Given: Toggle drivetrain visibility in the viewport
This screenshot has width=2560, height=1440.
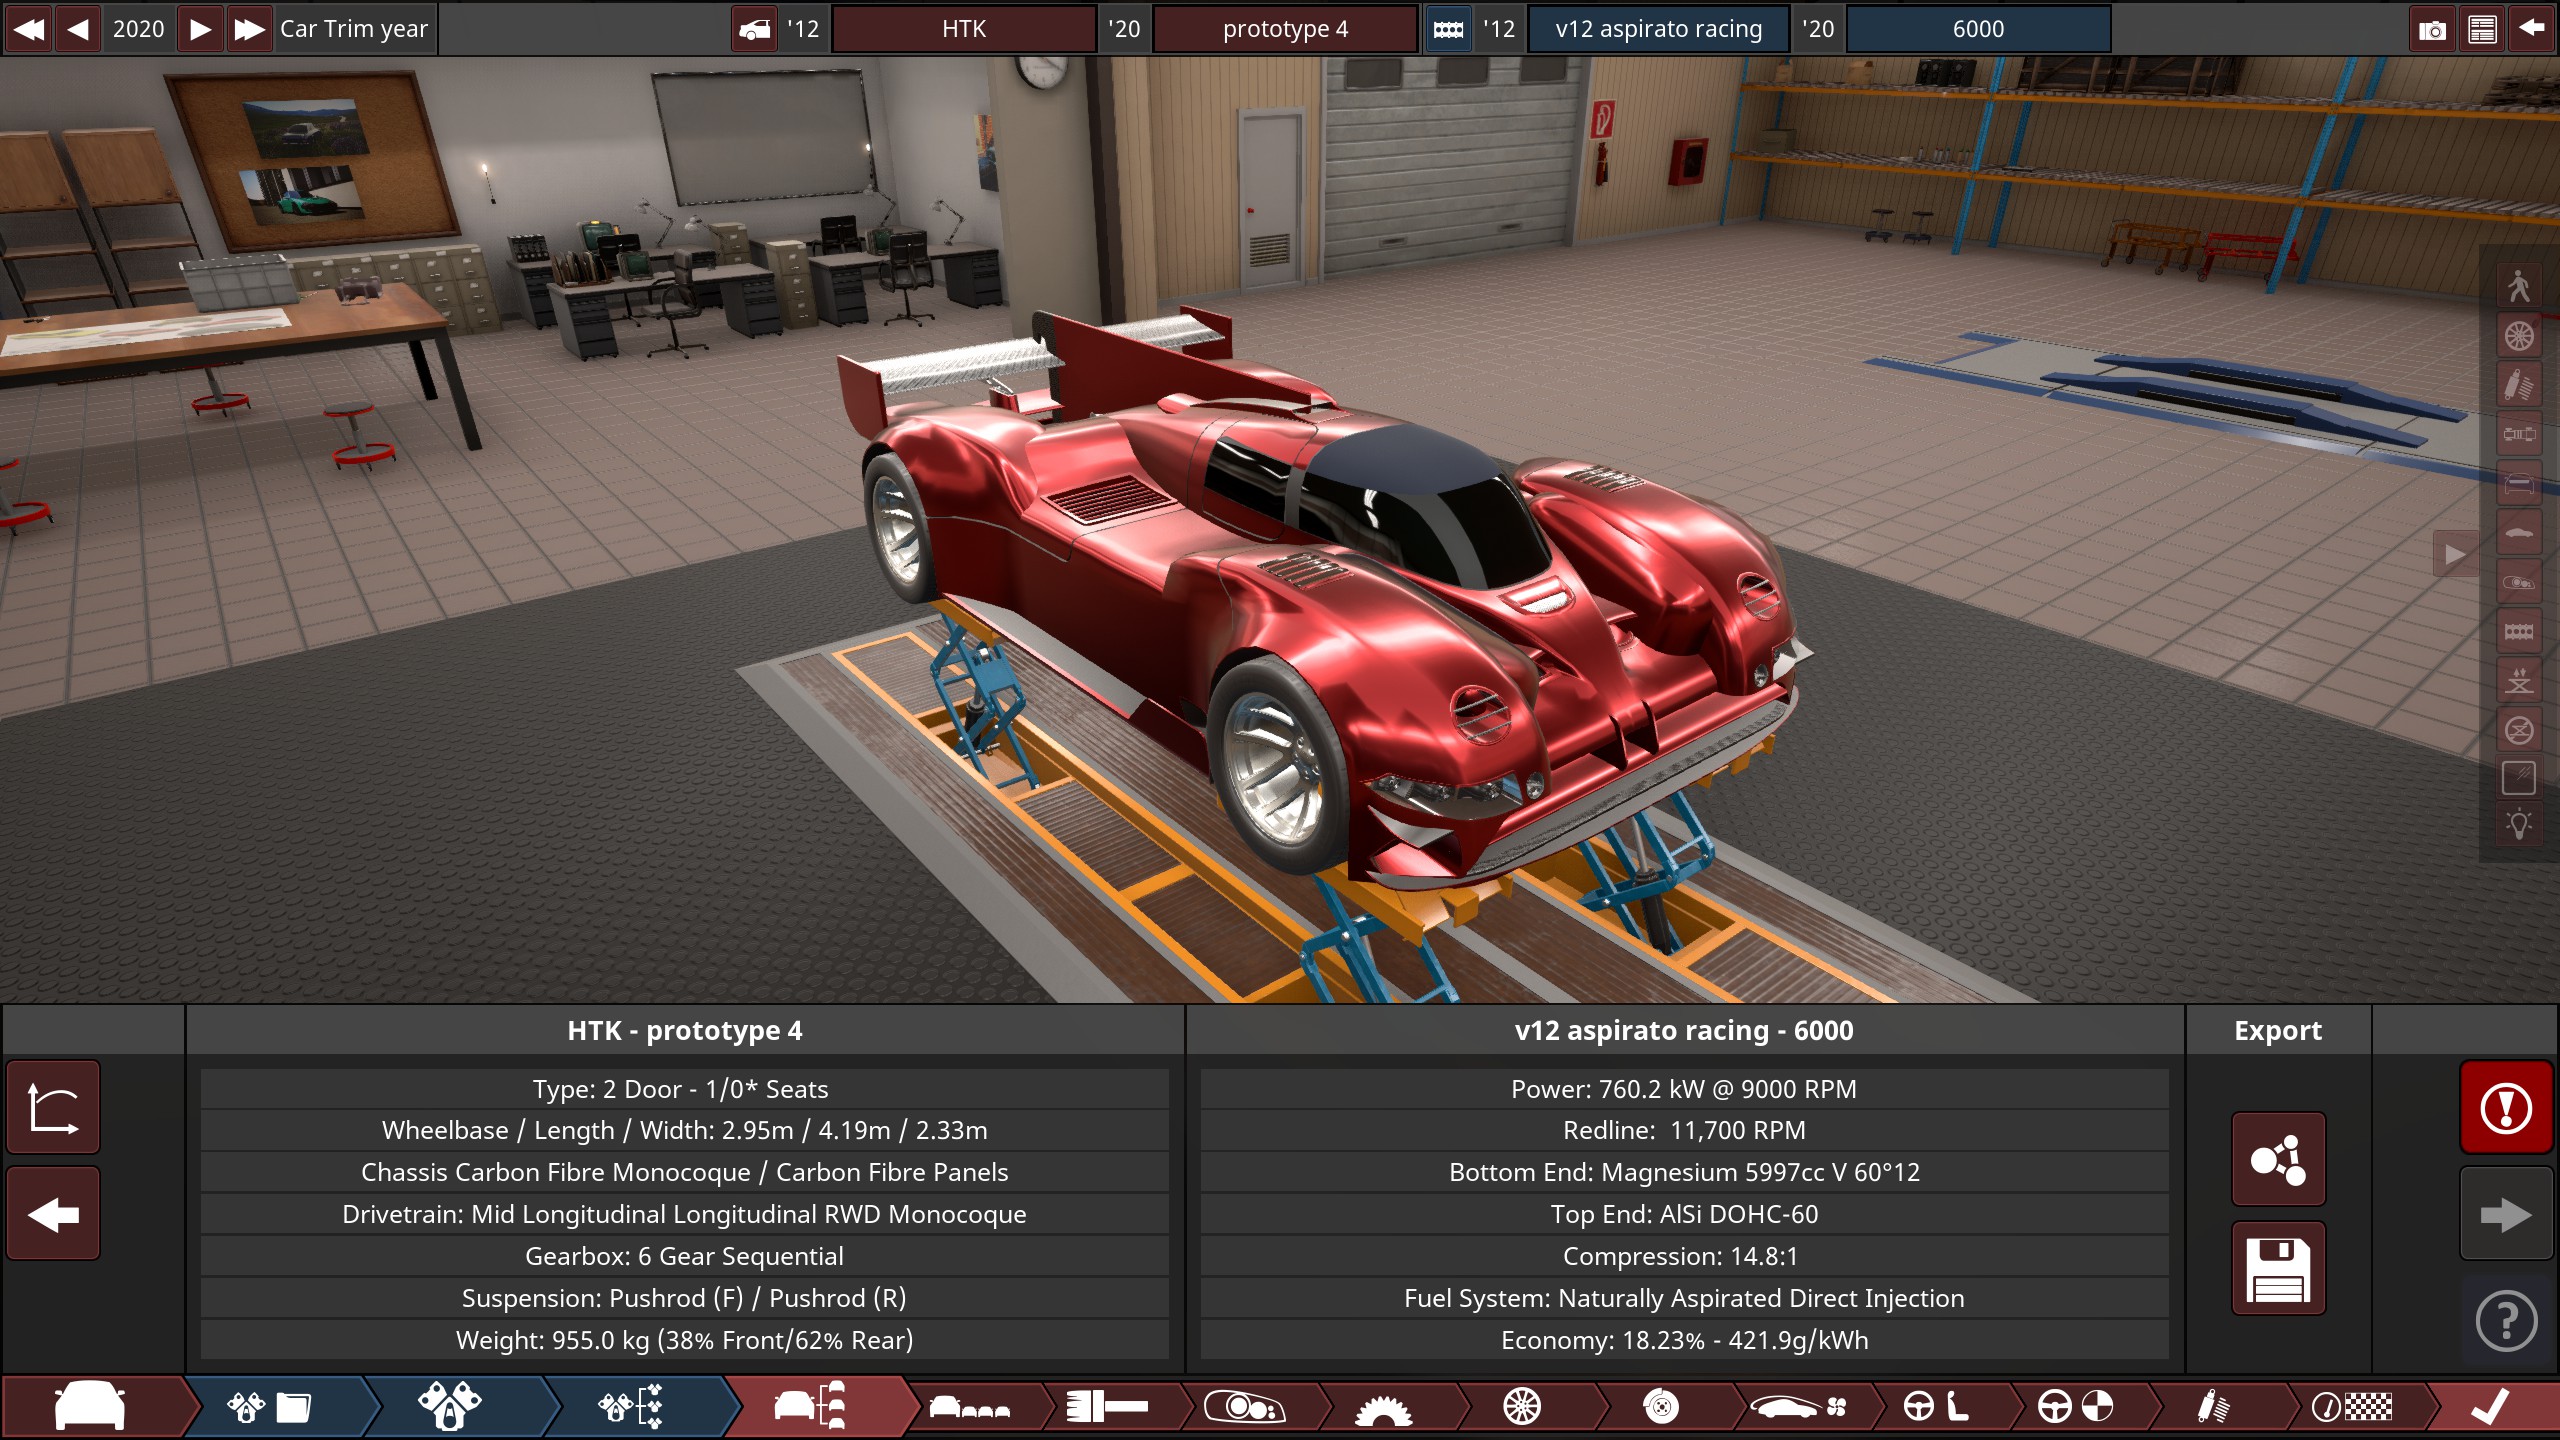Looking at the screenshot, I should point(2519,434).
